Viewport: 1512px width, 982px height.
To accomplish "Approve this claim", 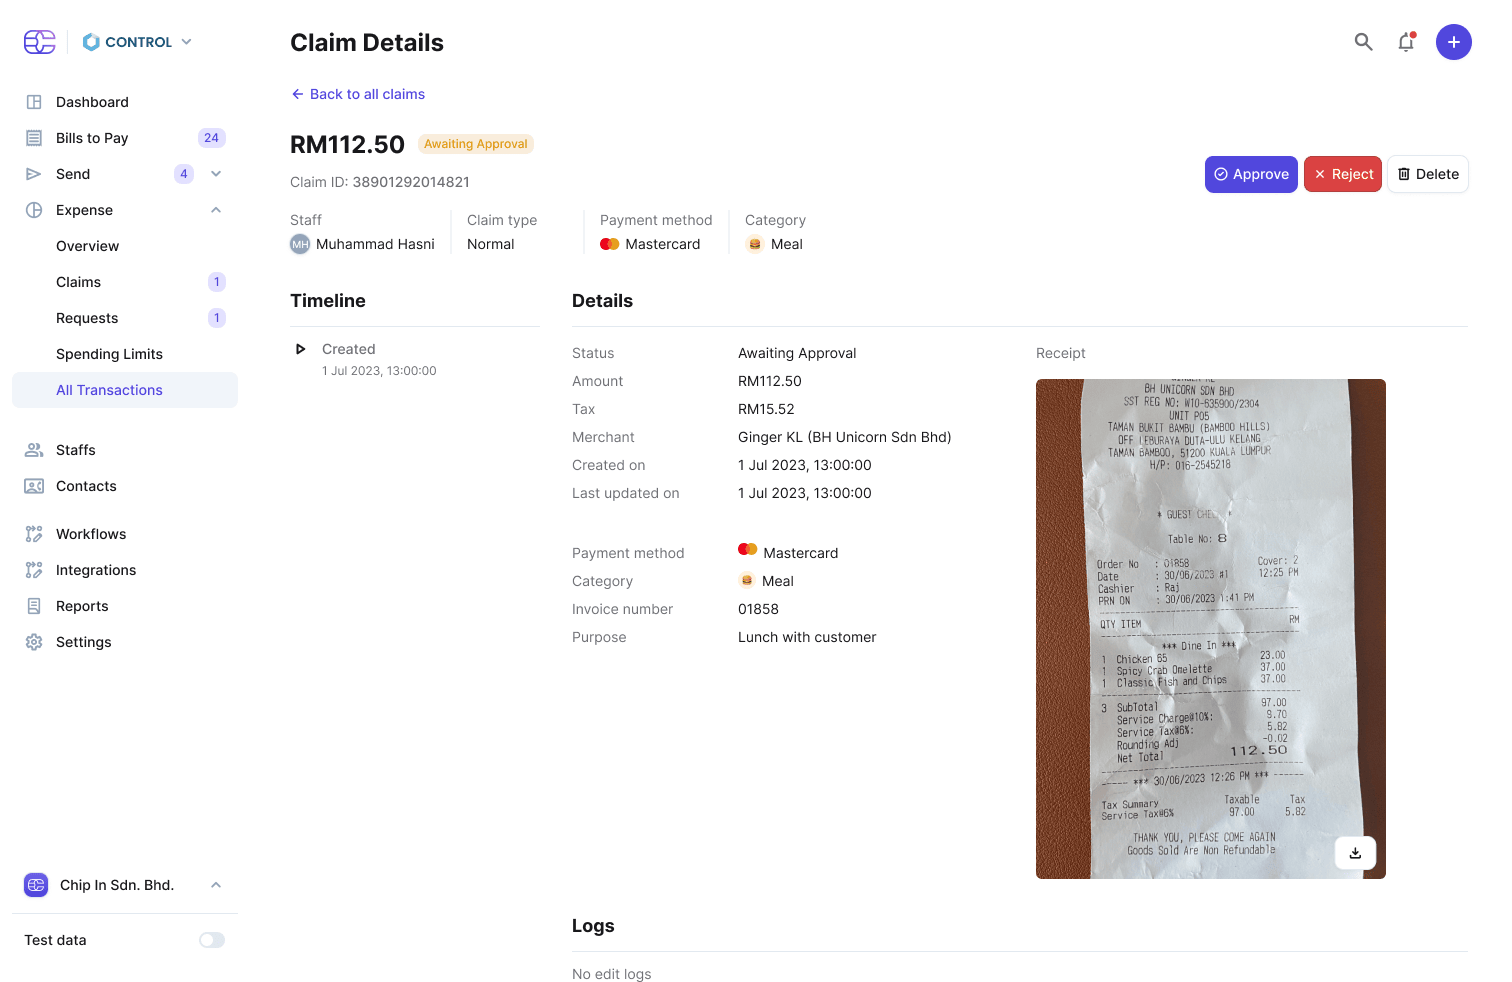I will point(1251,174).
